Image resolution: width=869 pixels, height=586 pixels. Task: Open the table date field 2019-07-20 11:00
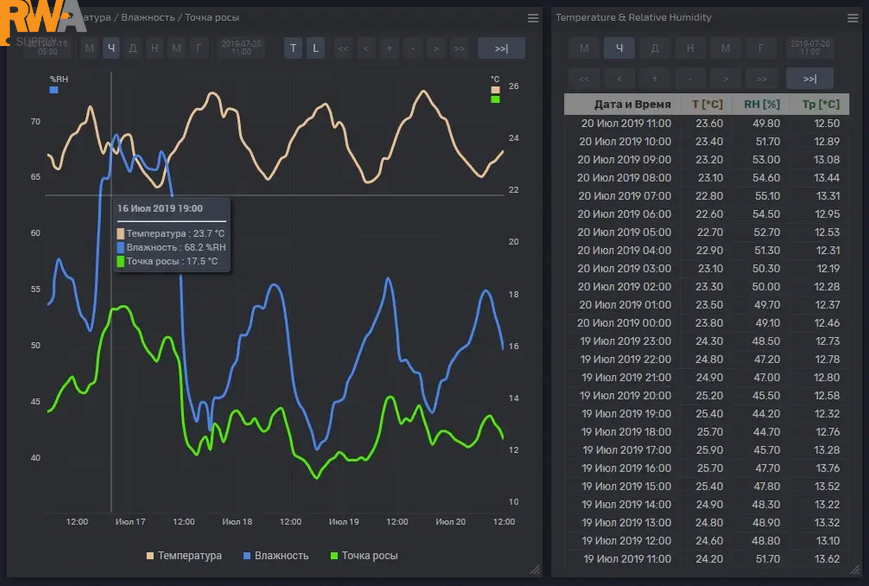(x=810, y=48)
